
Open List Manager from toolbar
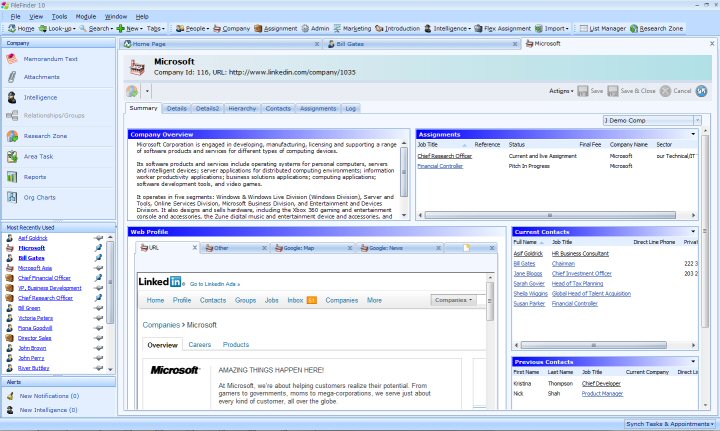coord(602,28)
